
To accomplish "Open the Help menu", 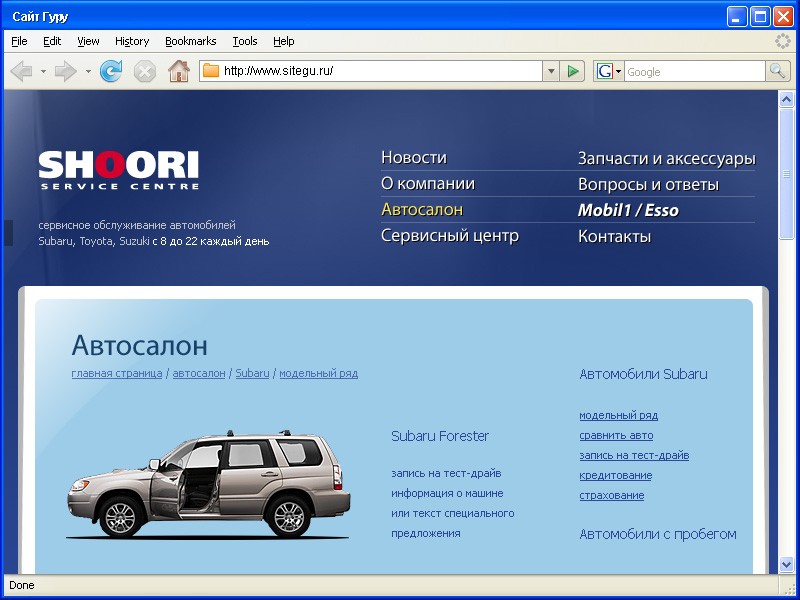I will click(x=284, y=41).
